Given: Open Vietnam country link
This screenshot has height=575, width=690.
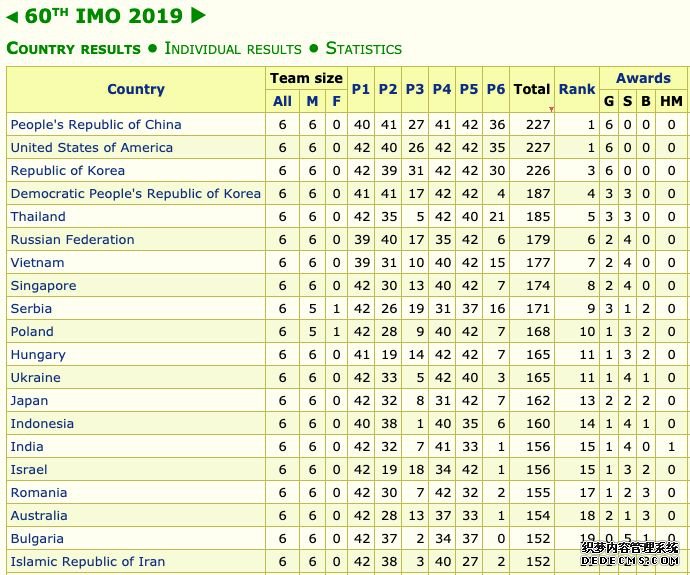Looking at the screenshot, I should point(37,263).
